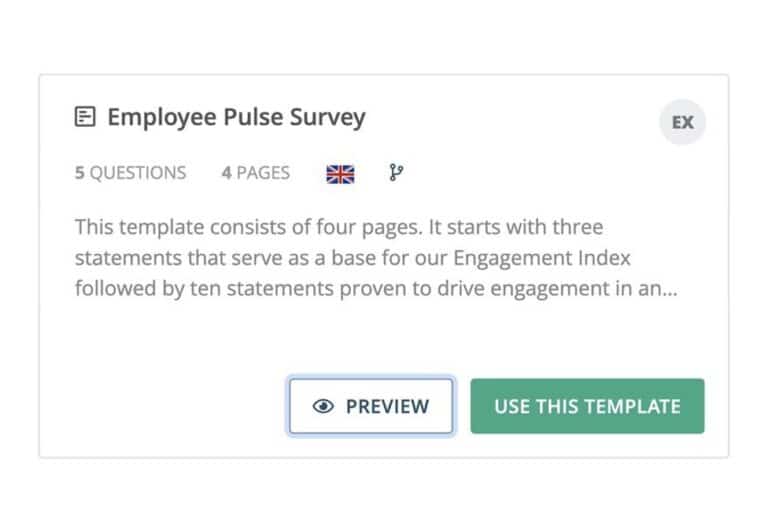Open the template with the PREVIEW button

tap(371, 406)
